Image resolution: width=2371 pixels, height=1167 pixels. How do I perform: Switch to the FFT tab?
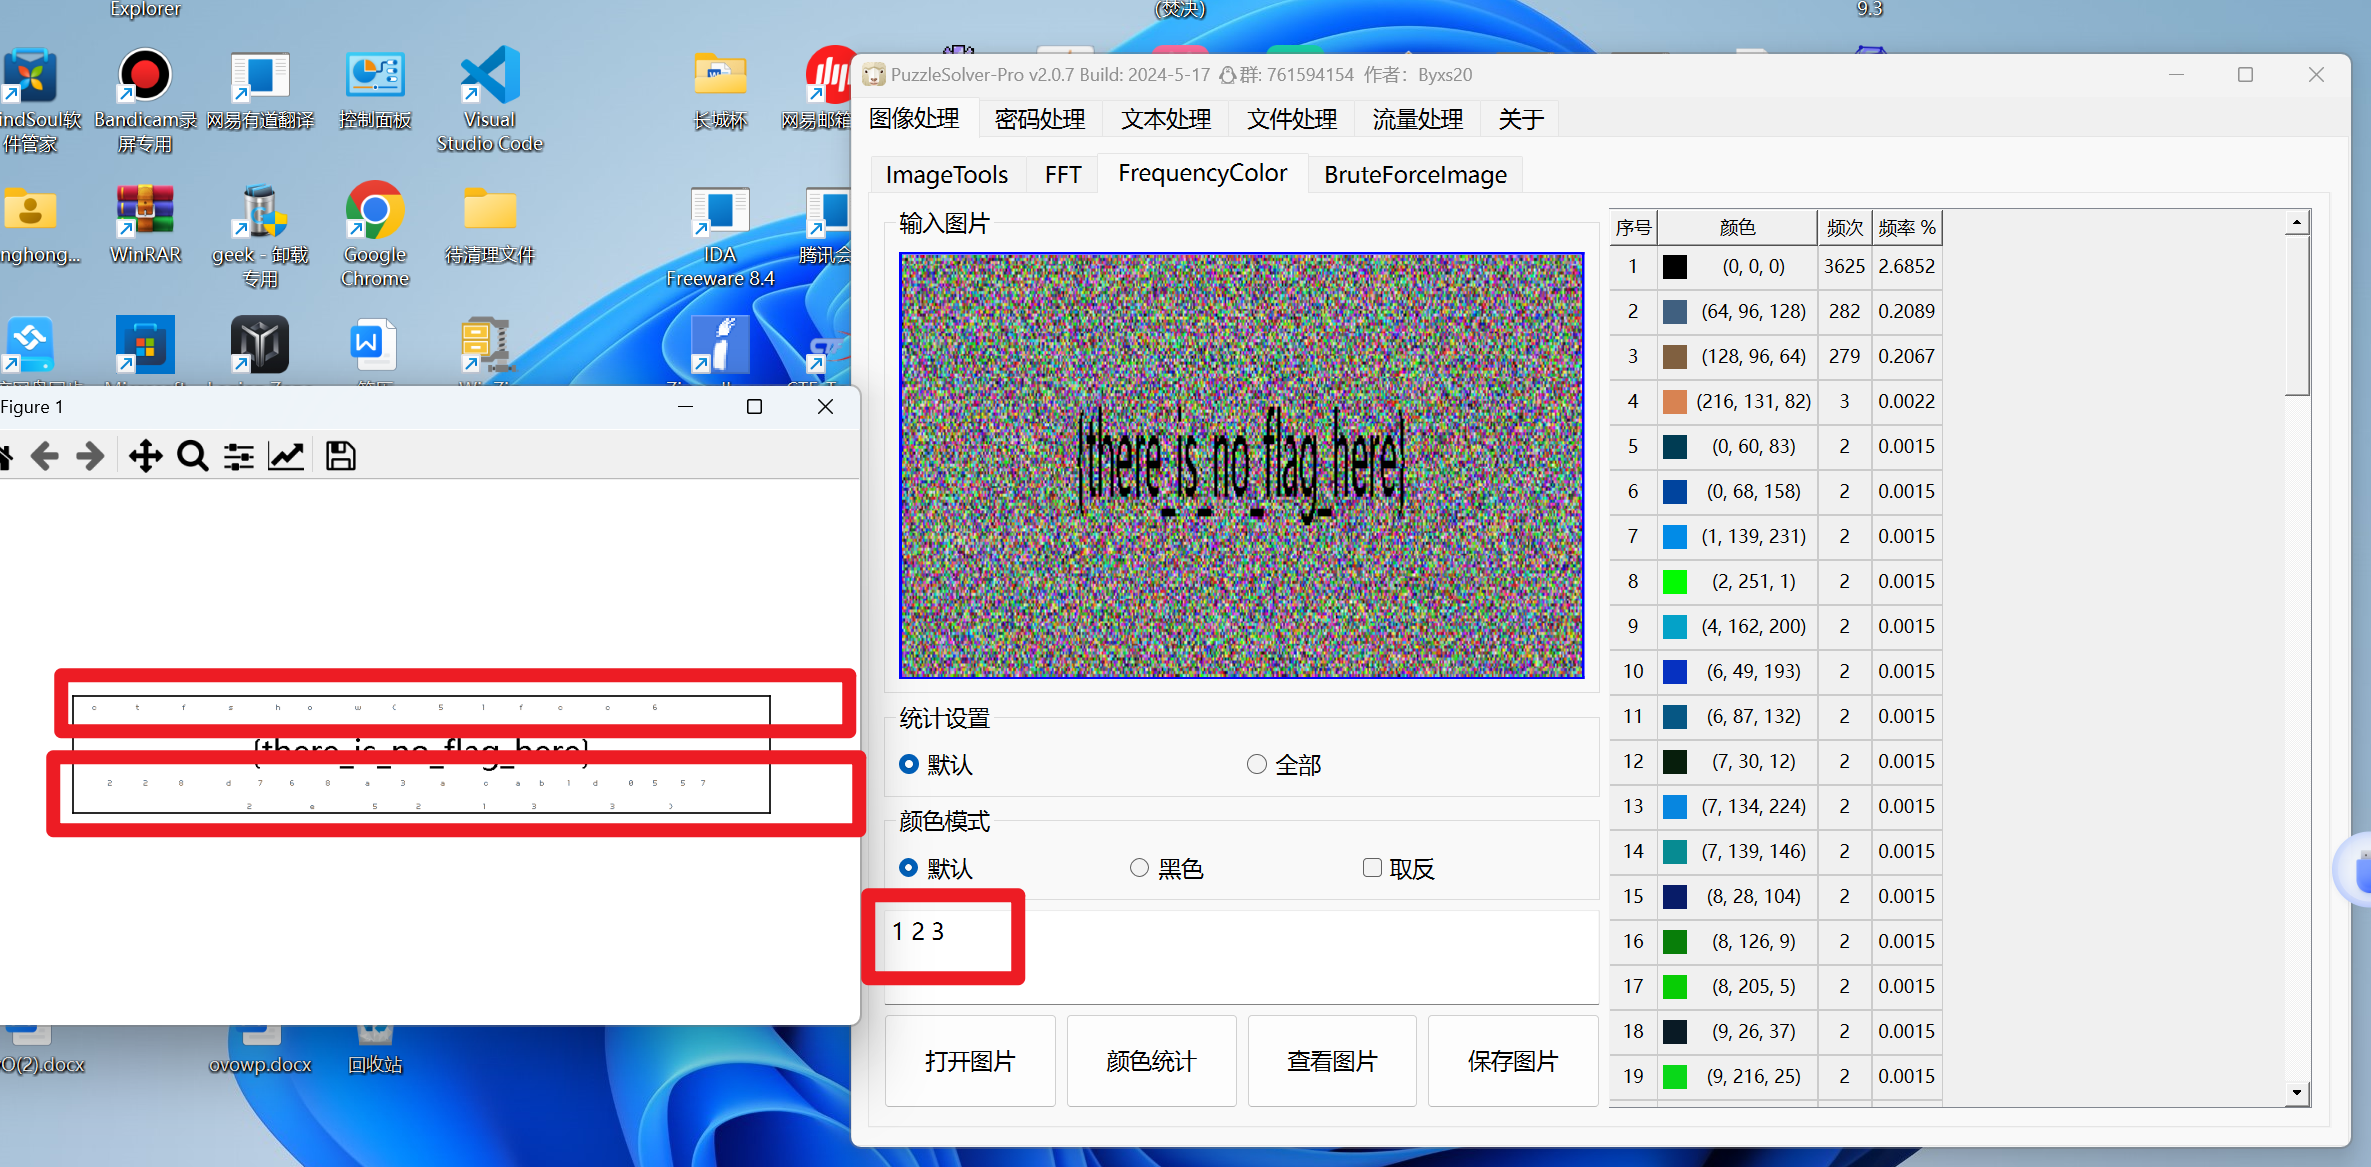click(x=1062, y=175)
